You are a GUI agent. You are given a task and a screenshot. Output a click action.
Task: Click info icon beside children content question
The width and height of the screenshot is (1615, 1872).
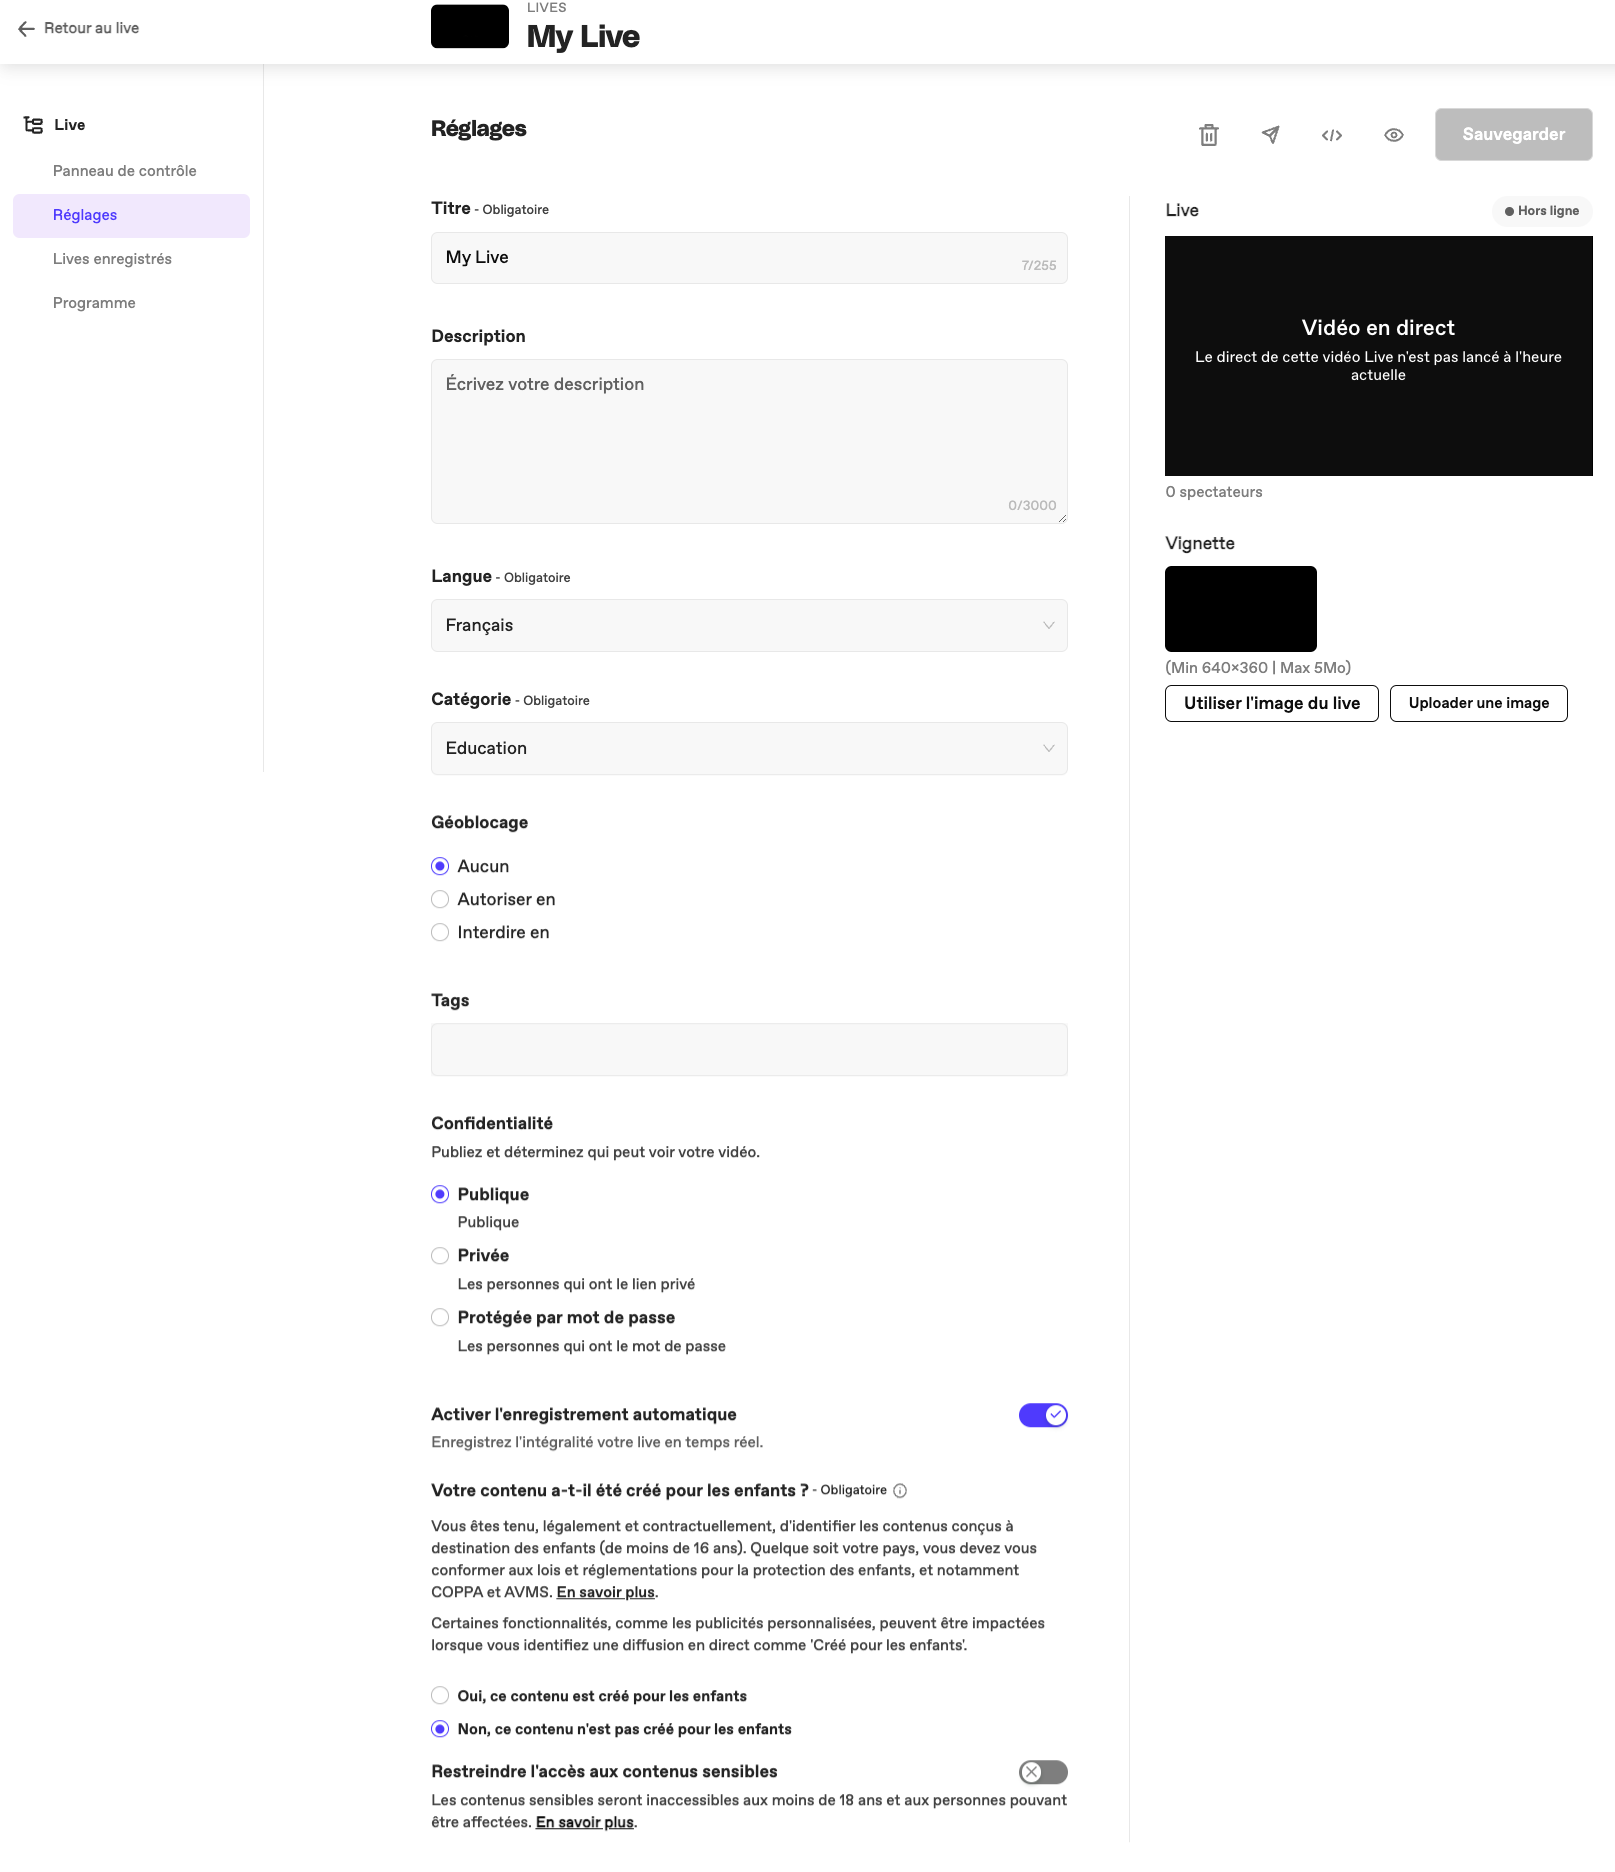[900, 1491]
